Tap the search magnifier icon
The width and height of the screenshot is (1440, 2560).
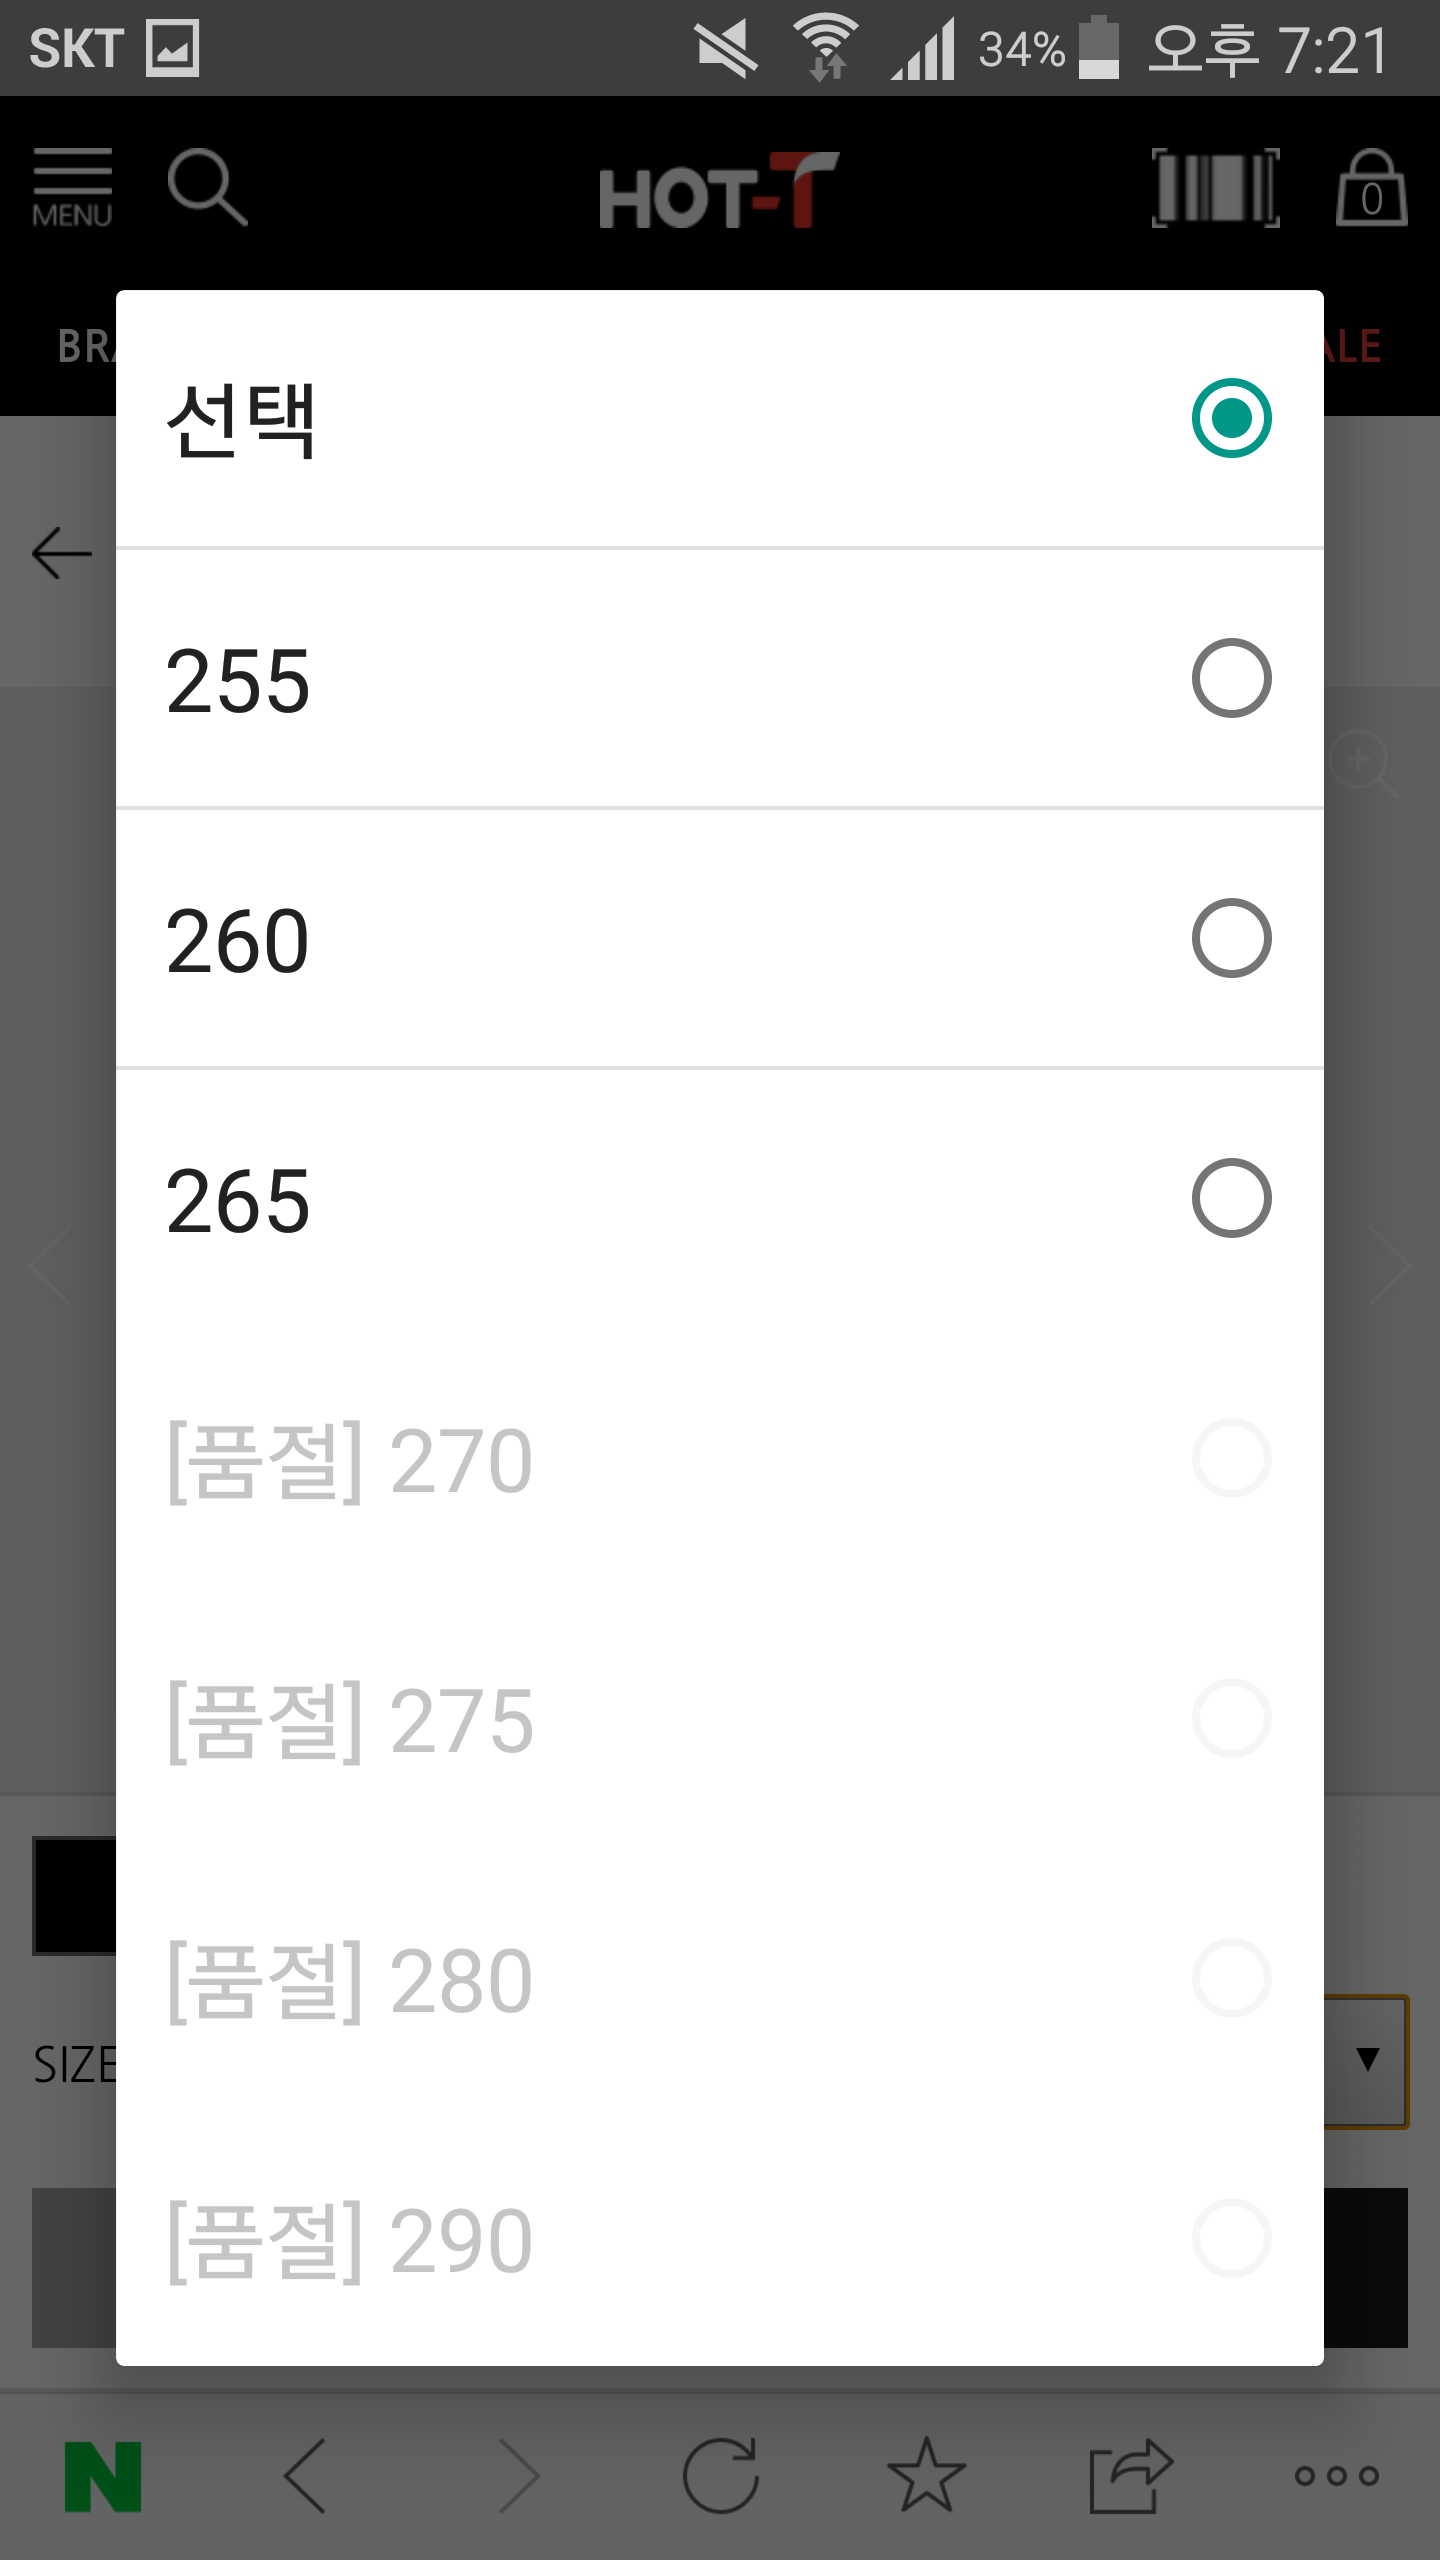(x=207, y=187)
